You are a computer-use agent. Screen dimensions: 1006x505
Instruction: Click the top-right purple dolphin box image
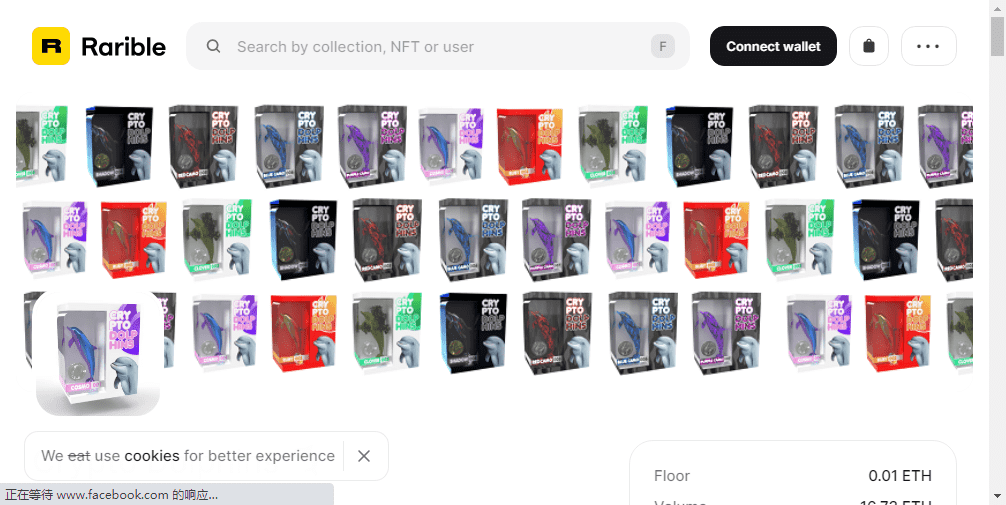coord(944,143)
